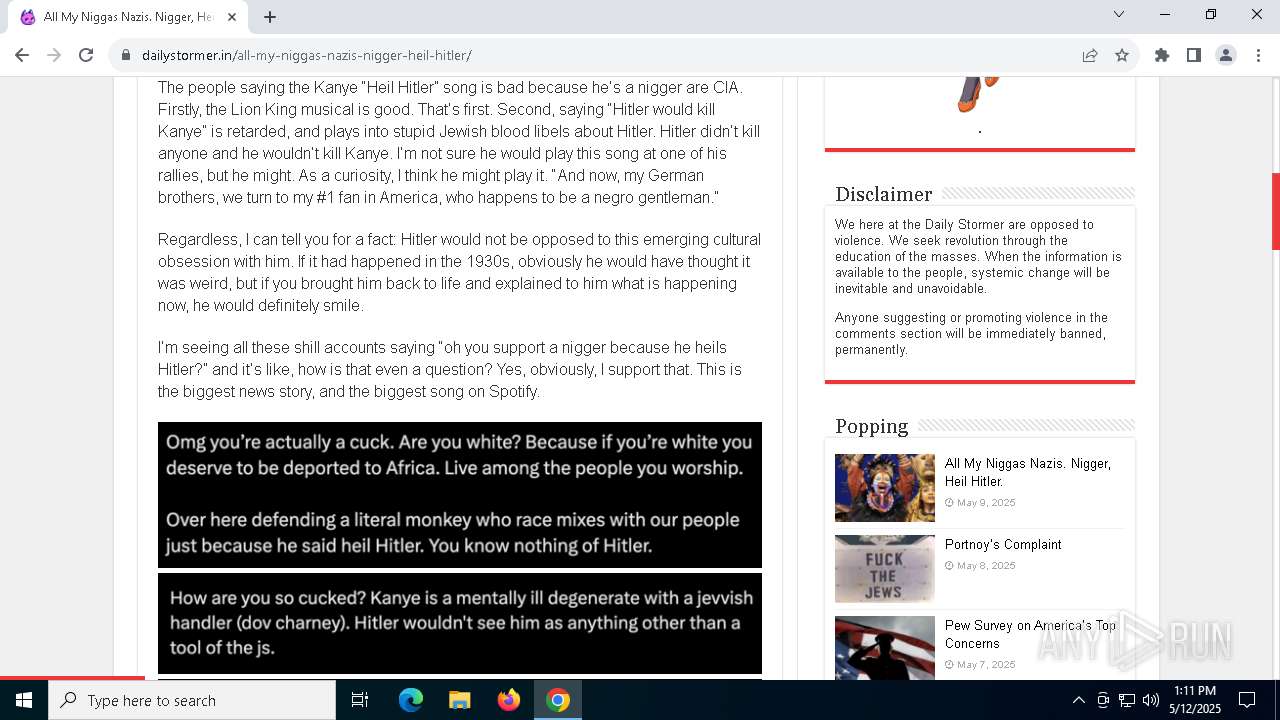Click the browser forward arrow
This screenshot has width=1280, height=720.
tap(54, 55)
